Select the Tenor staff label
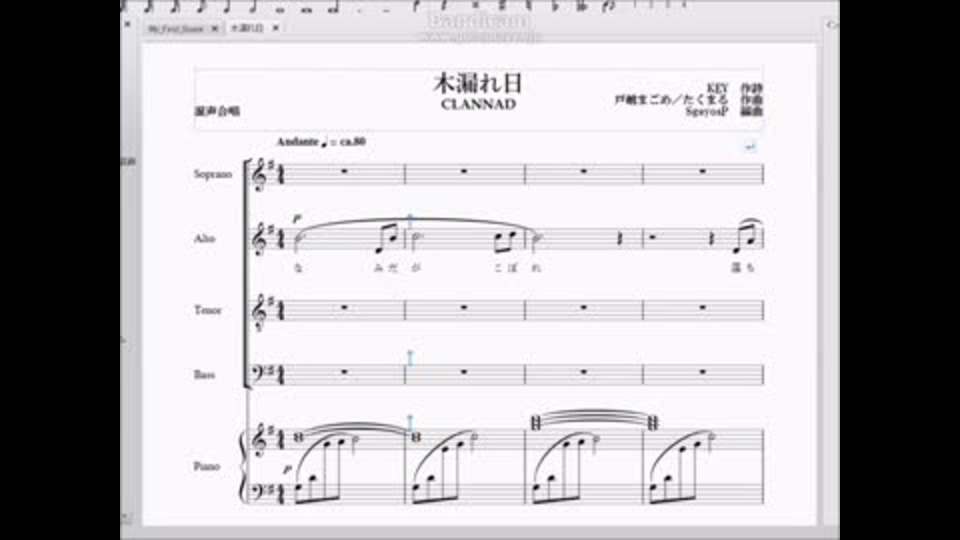This screenshot has width=960, height=540. click(208, 310)
